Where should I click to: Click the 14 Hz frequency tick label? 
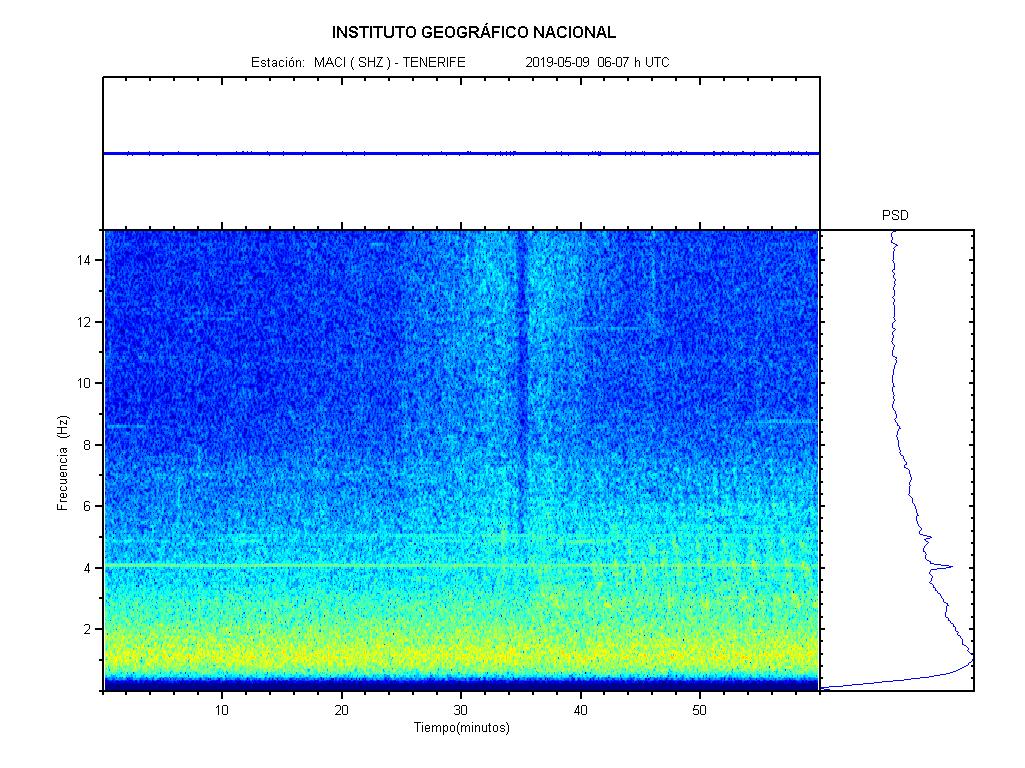(x=84, y=261)
